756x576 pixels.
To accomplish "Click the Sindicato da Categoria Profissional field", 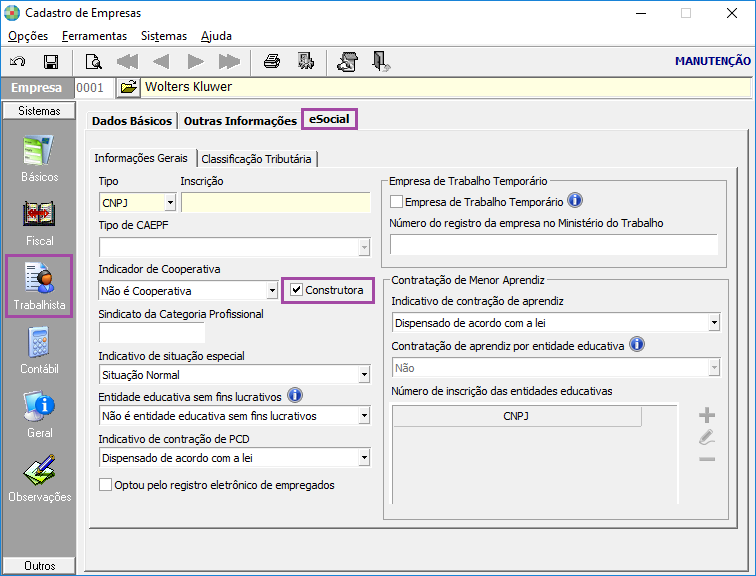I will click(152, 333).
